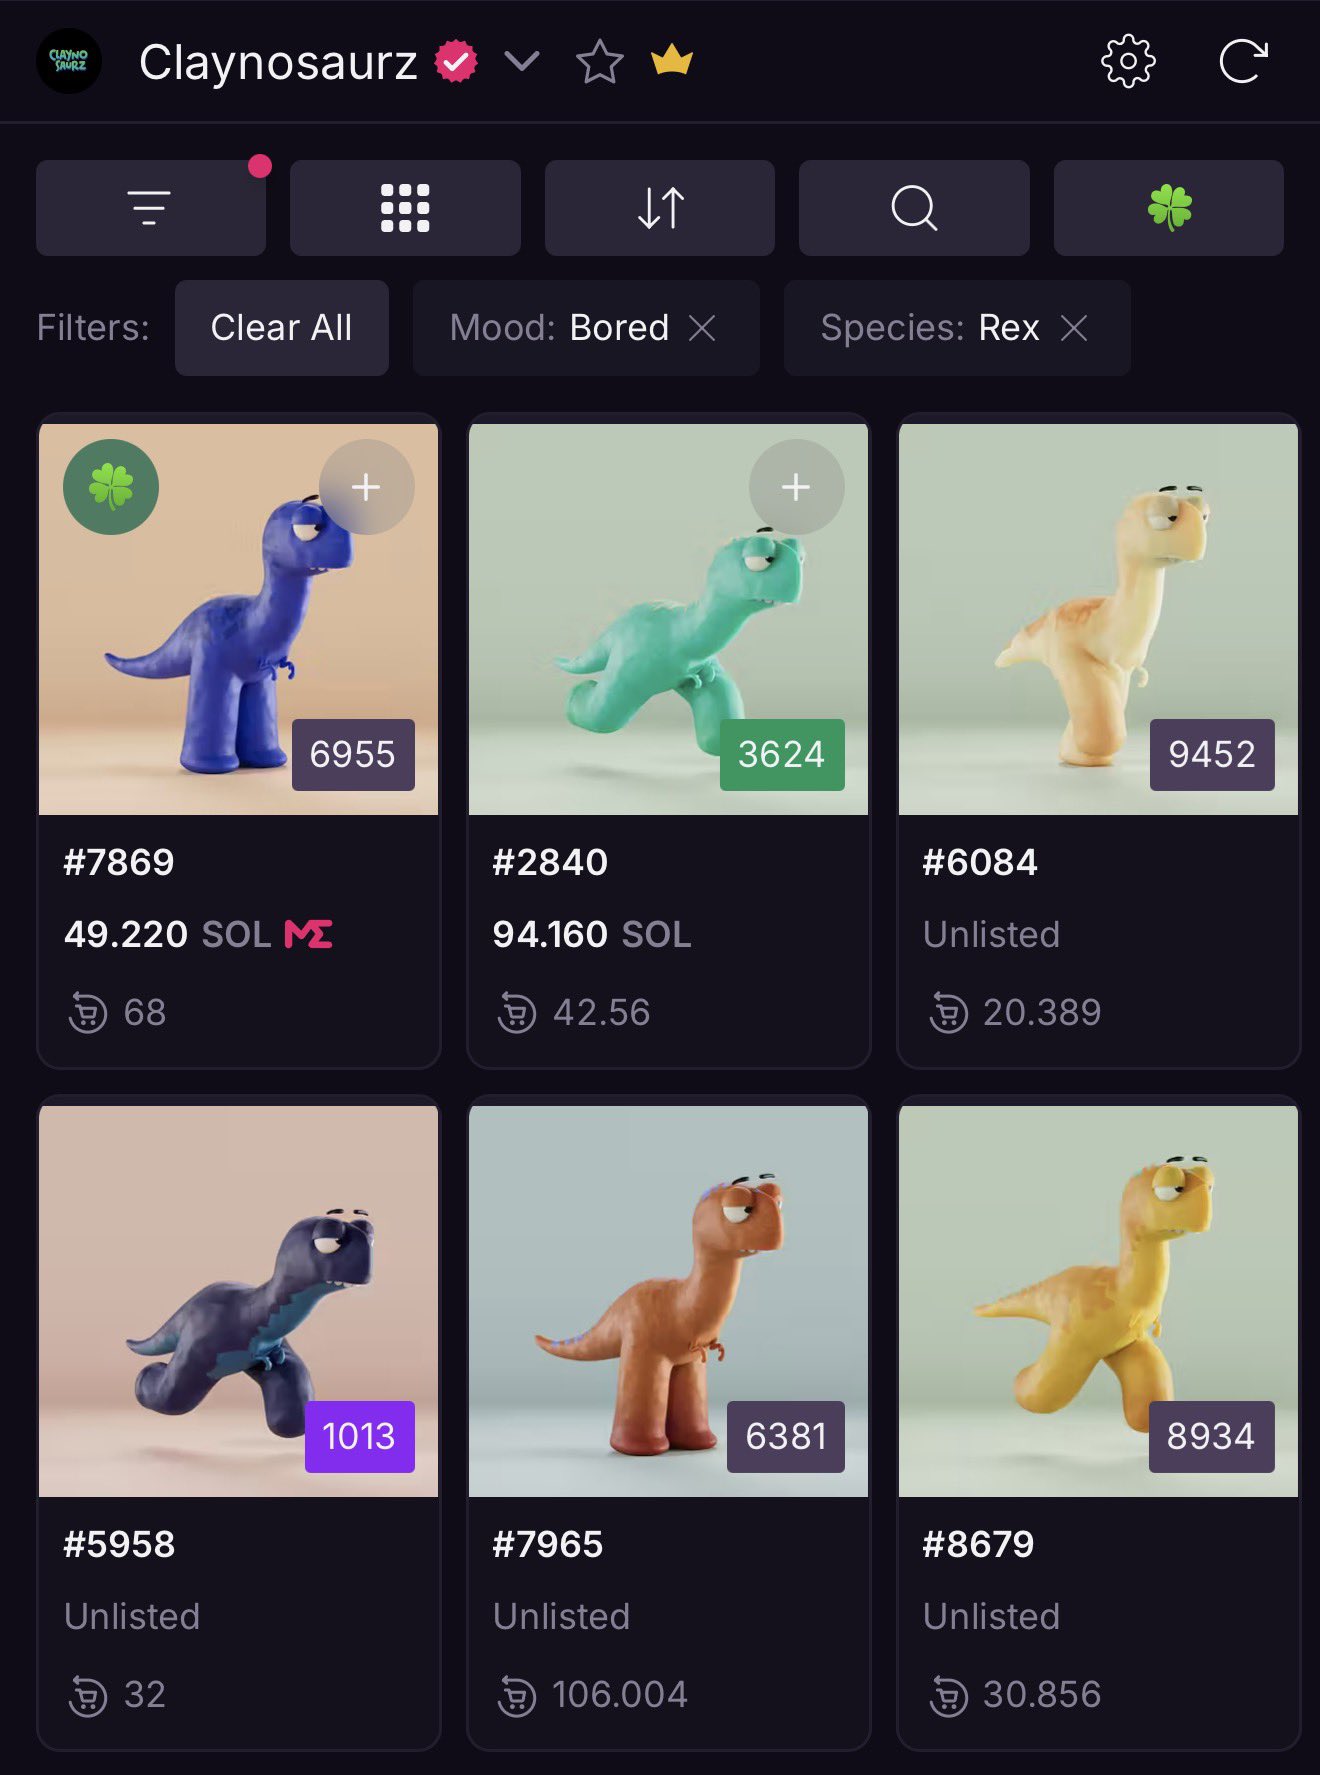Image resolution: width=1320 pixels, height=1775 pixels.
Task: Toggle the green clover toolbar button
Action: click(1168, 208)
